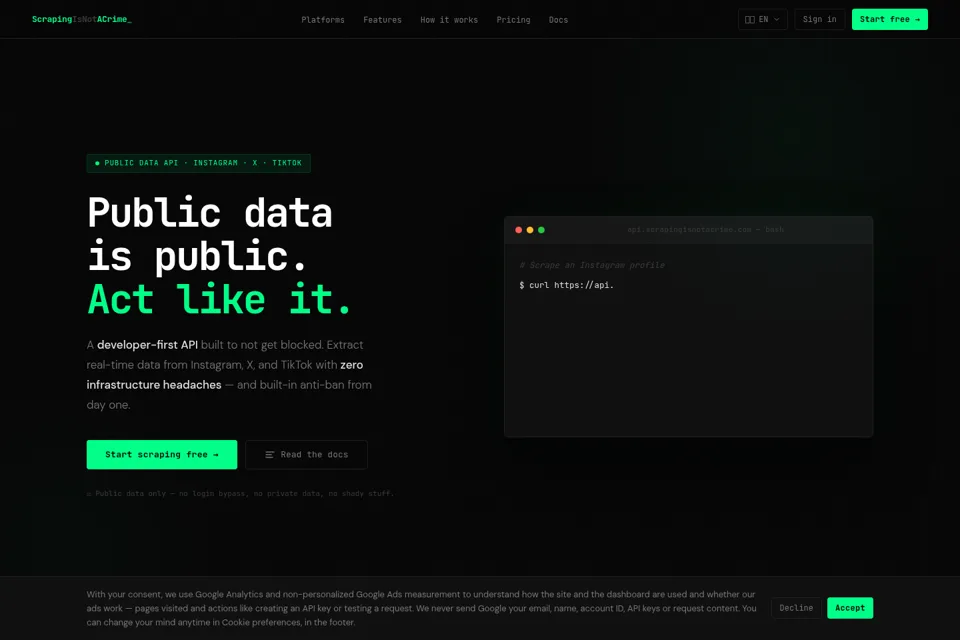Click the language globe icon next to EN
Image resolution: width=960 pixels, height=640 pixels.
(x=749, y=20)
